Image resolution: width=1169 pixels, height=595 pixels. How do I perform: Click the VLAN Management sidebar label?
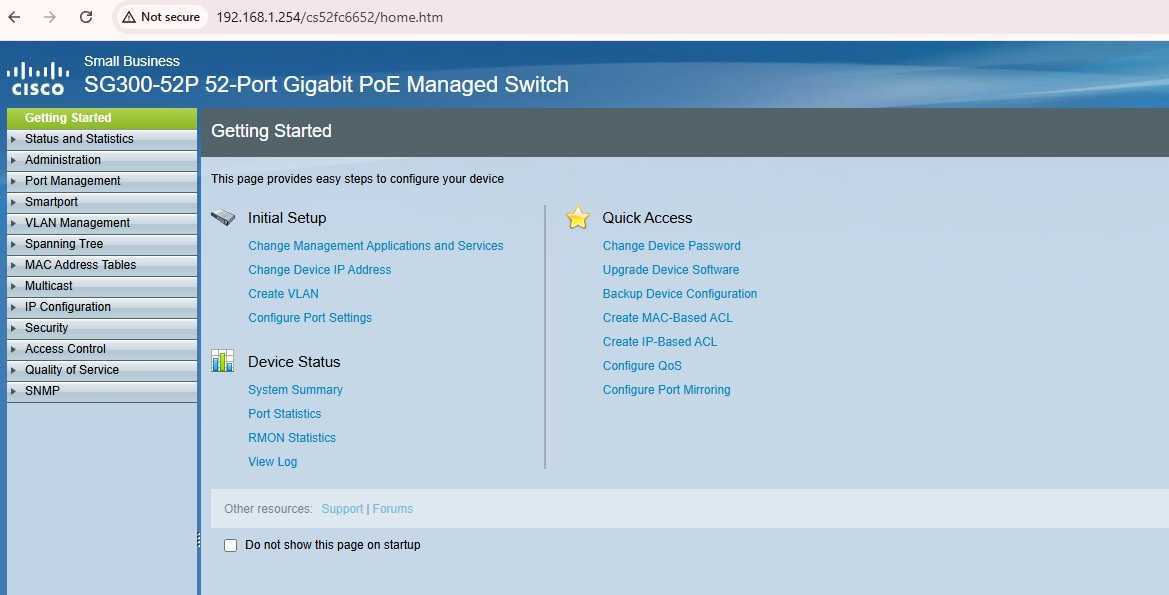pyautogui.click(x=78, y=222)
